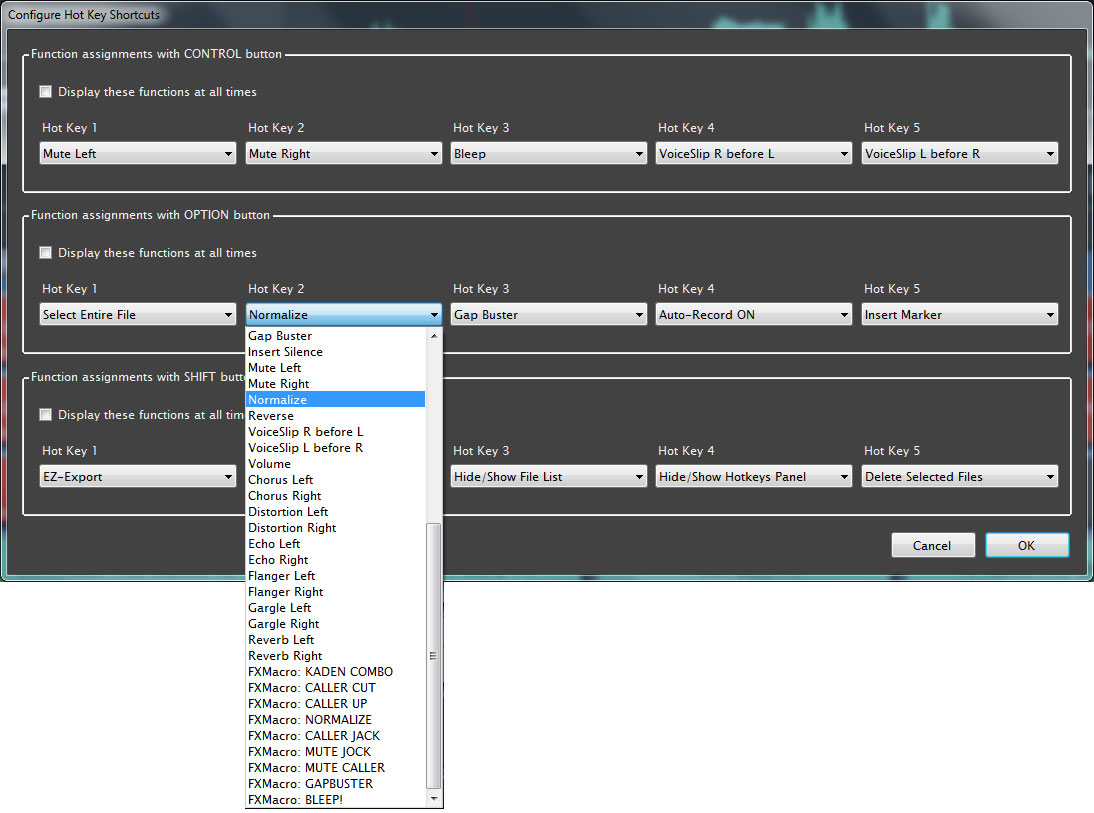Confirm hot key settings with OK

pyautogui.click(x=1027, y=545)
